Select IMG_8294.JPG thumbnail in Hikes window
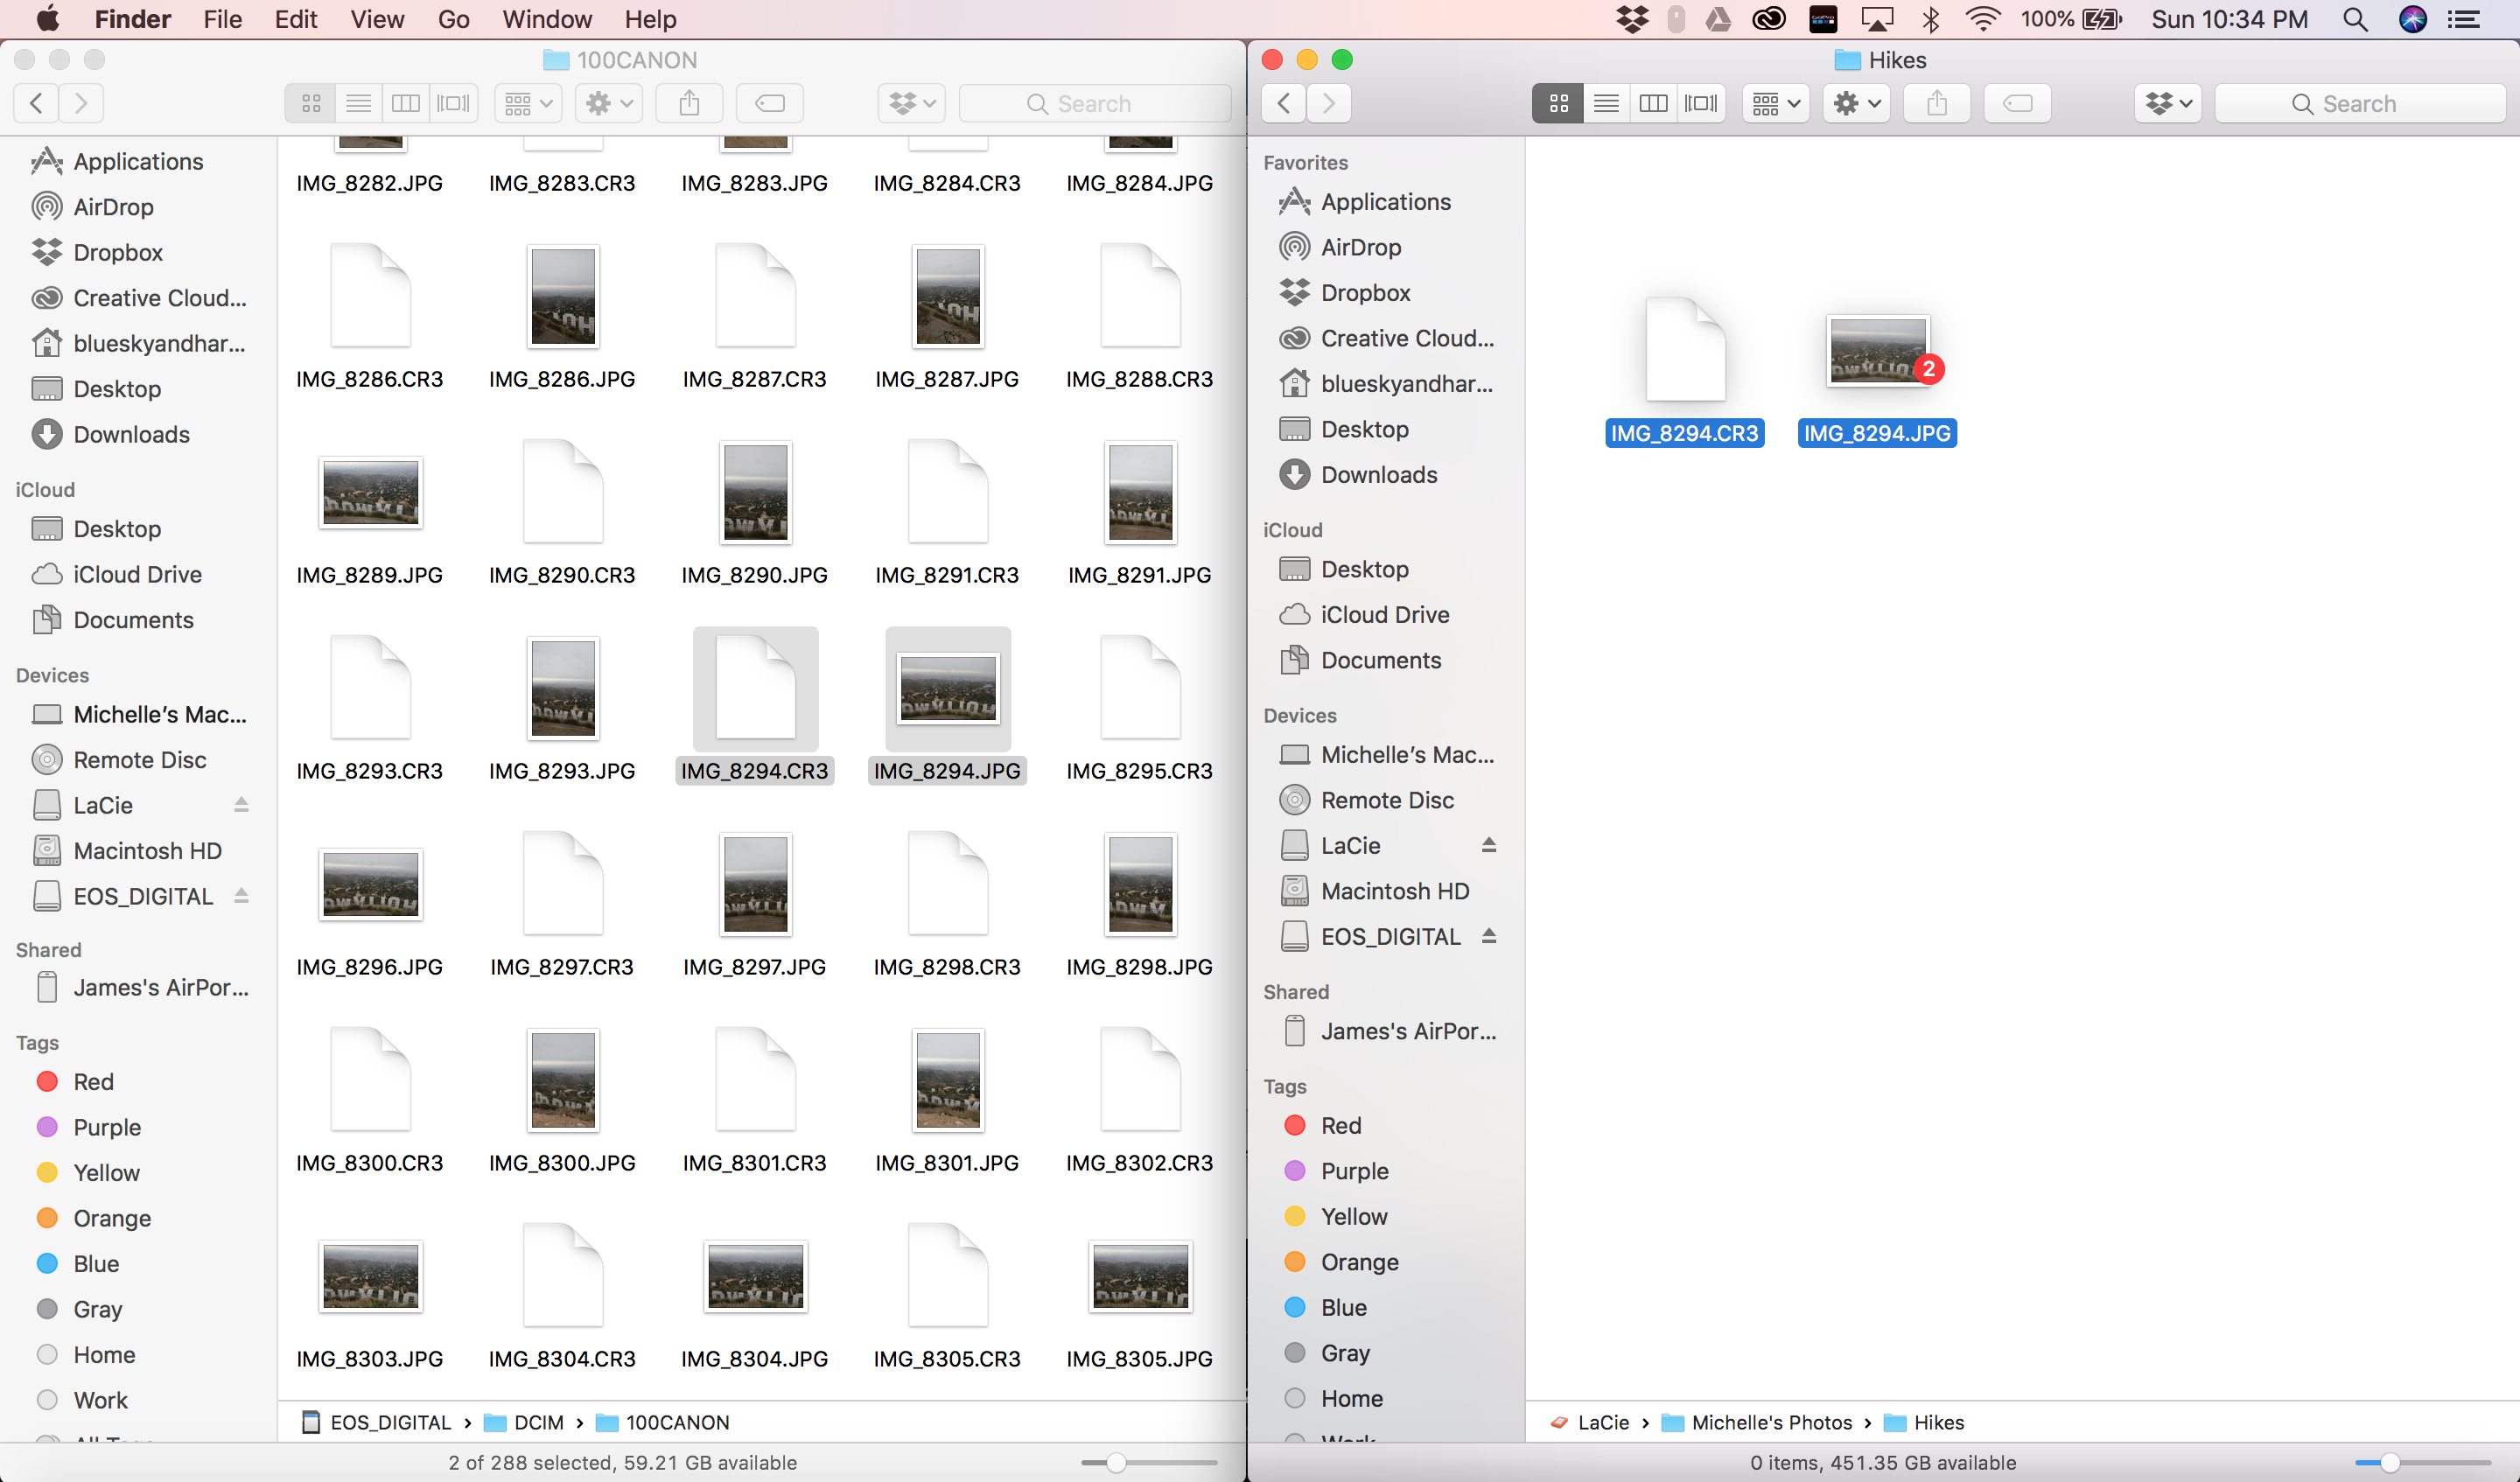Viewport: 2520px width, 1482px height. 1877,351
